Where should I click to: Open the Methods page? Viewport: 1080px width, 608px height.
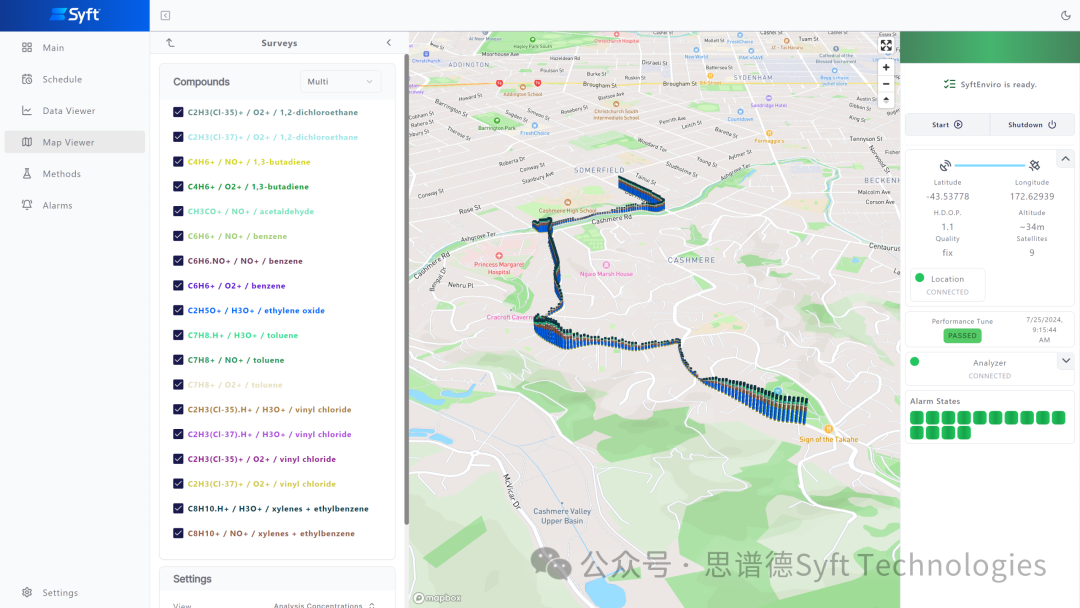coord(74,174)
